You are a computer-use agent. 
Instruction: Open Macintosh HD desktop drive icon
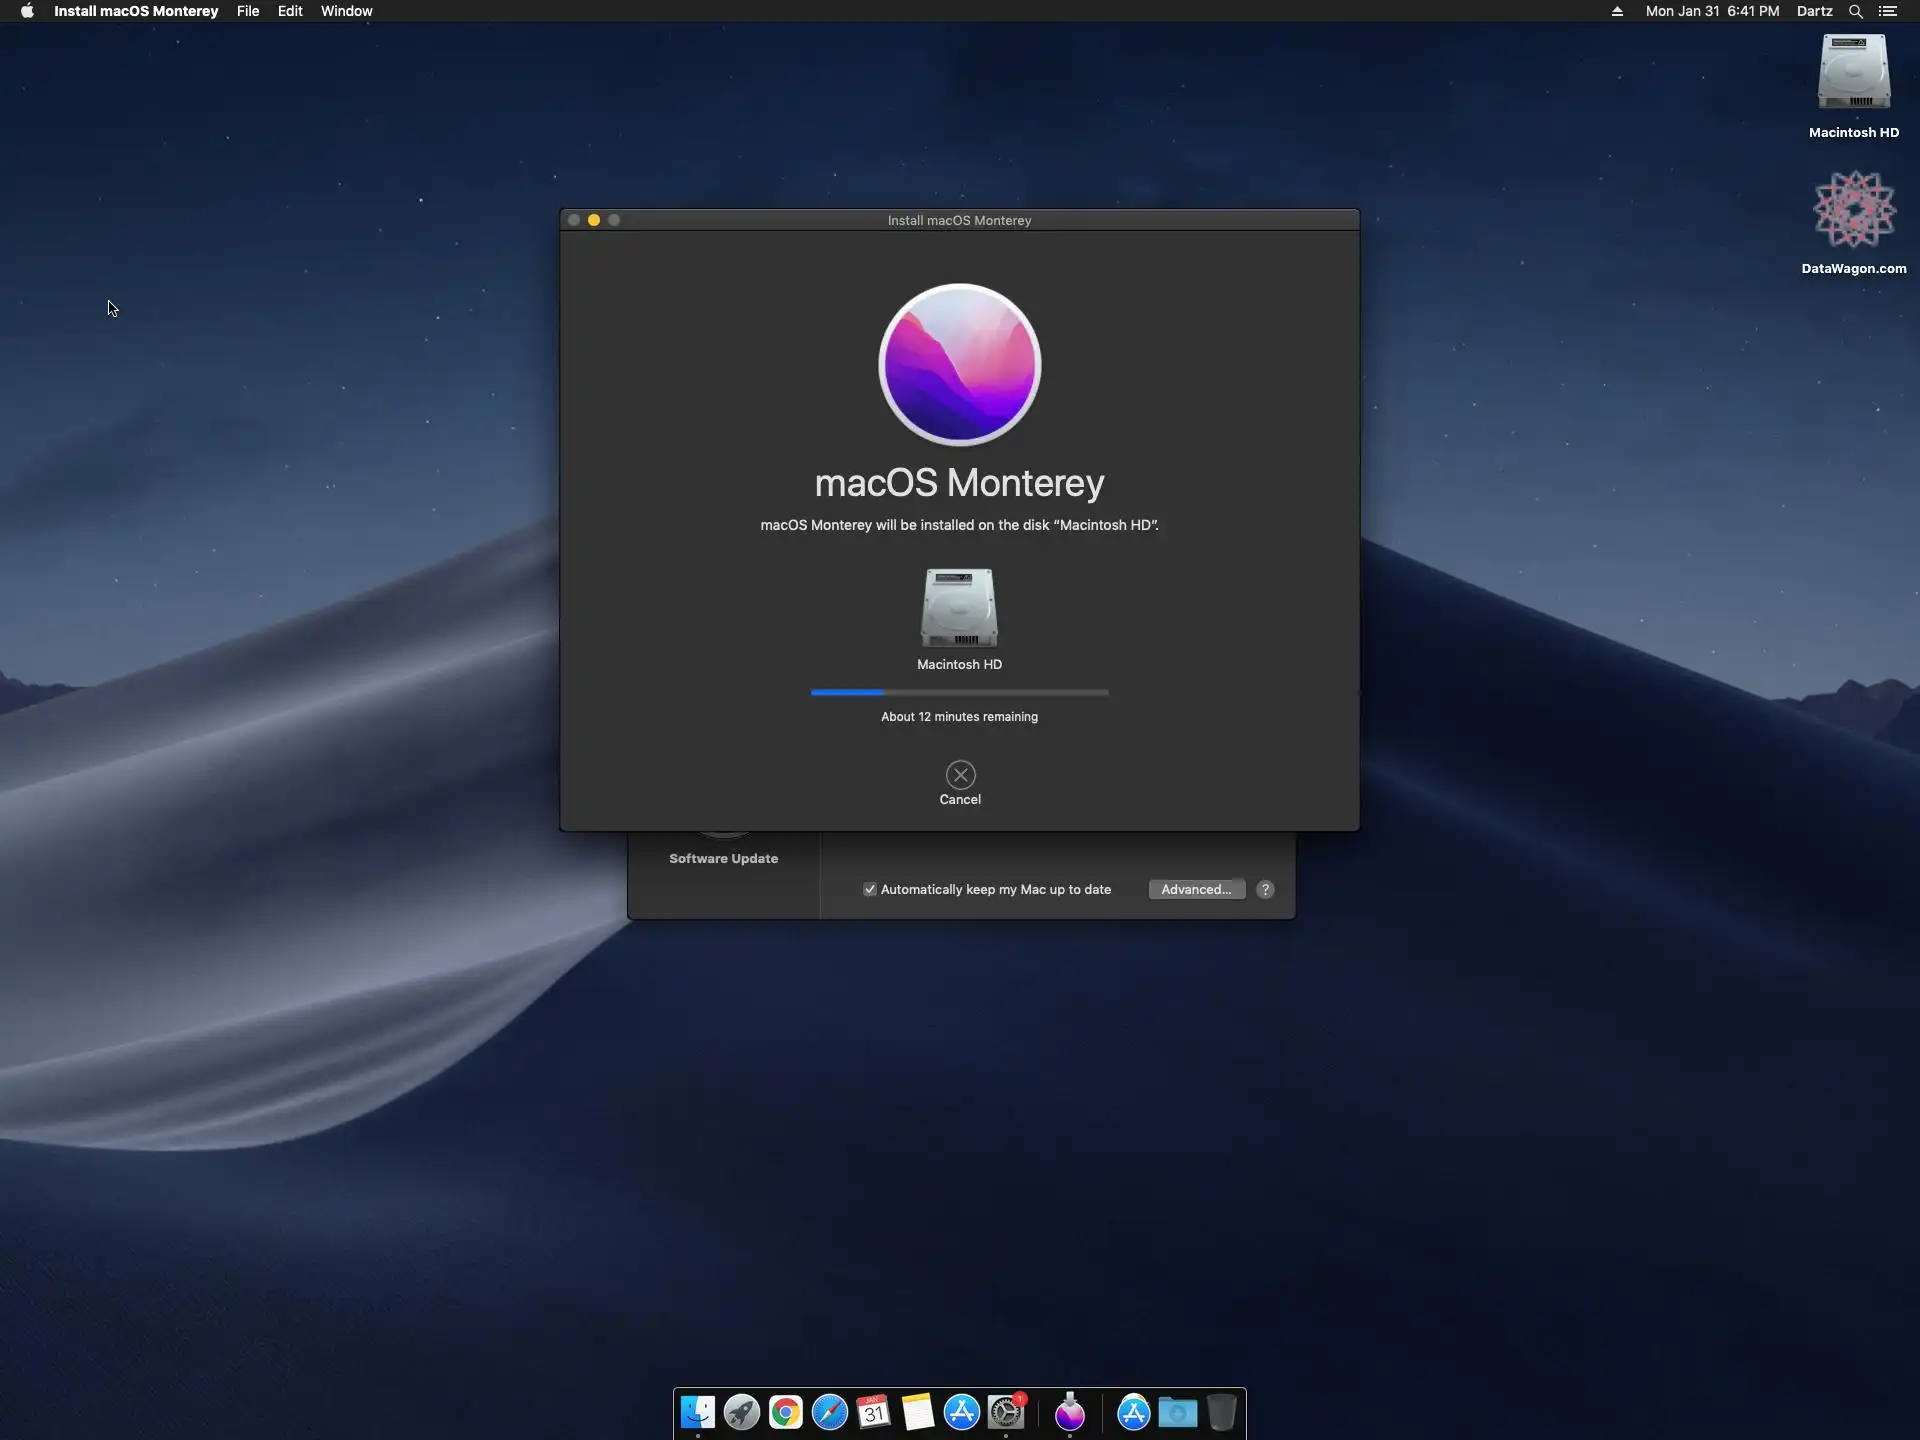[x=1853, y=73]
